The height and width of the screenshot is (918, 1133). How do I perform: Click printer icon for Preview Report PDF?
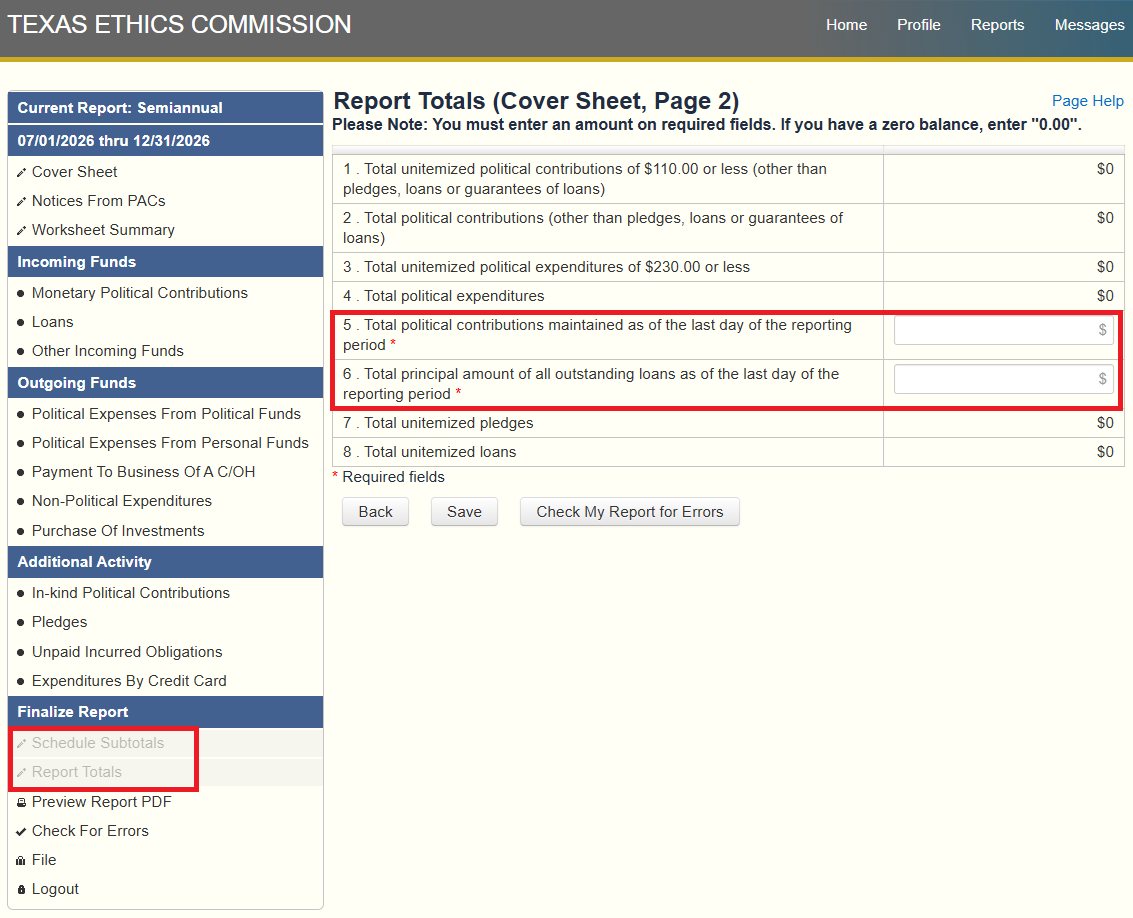(x=21, y=802)
